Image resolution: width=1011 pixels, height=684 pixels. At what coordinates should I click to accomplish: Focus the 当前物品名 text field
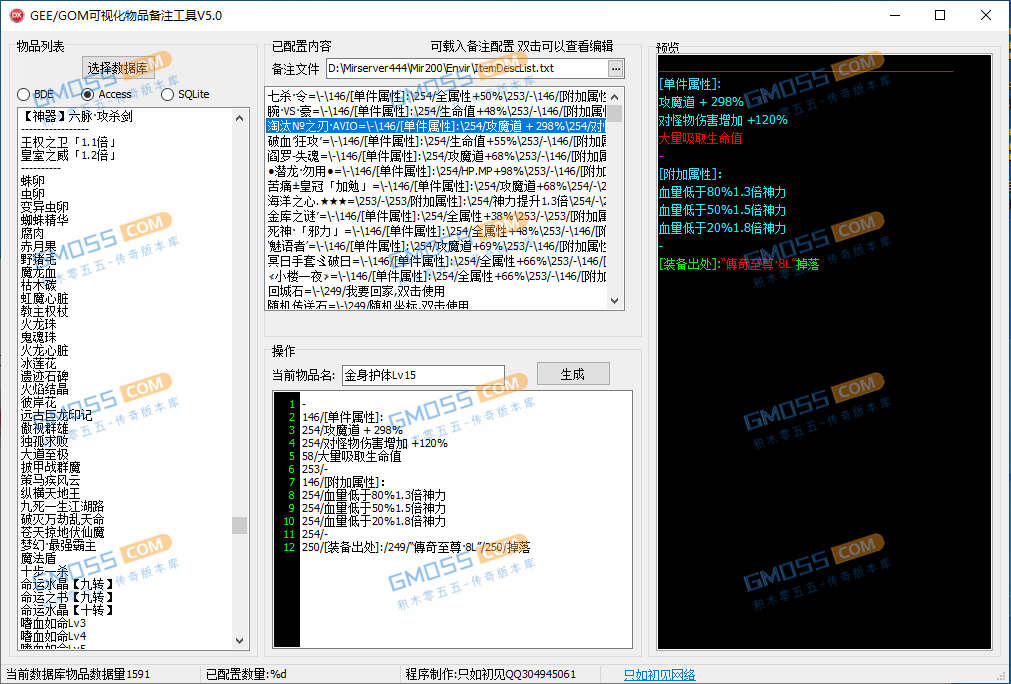click(x=423, y=375)
